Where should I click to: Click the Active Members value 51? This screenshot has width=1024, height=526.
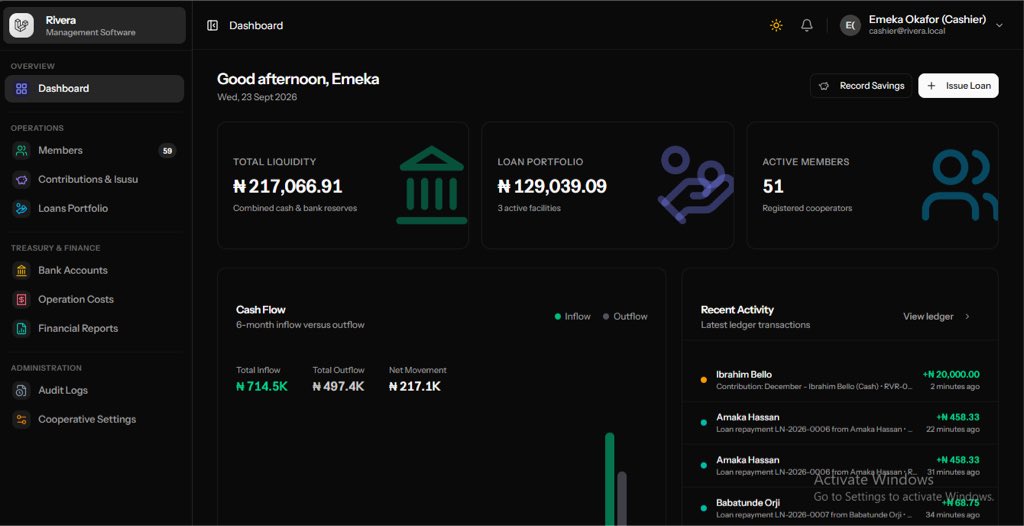pos(773,186)
